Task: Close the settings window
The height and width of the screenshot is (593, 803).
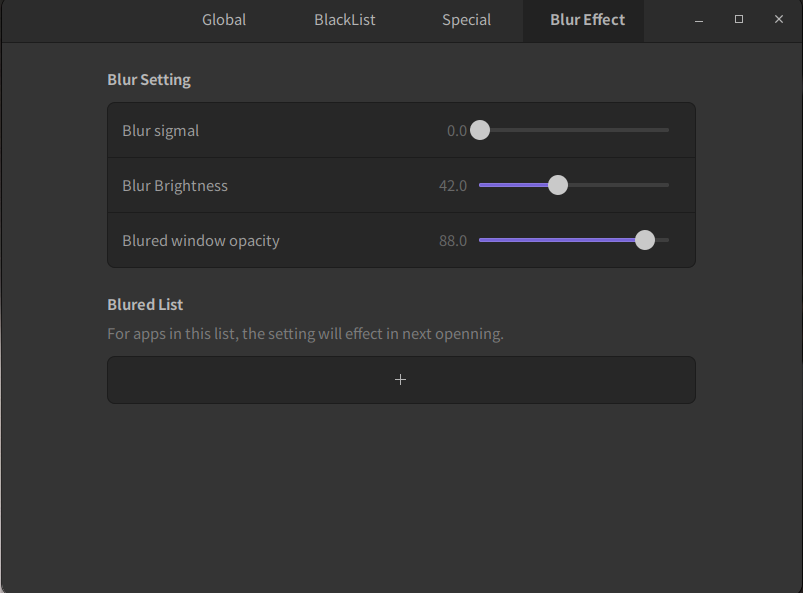Action: click(779, 20)
